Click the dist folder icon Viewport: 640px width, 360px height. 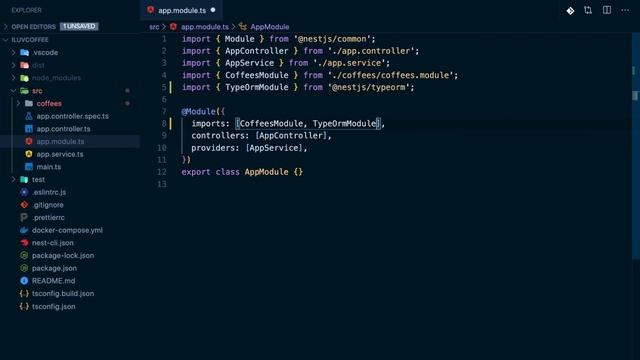(x=24, y=65)
